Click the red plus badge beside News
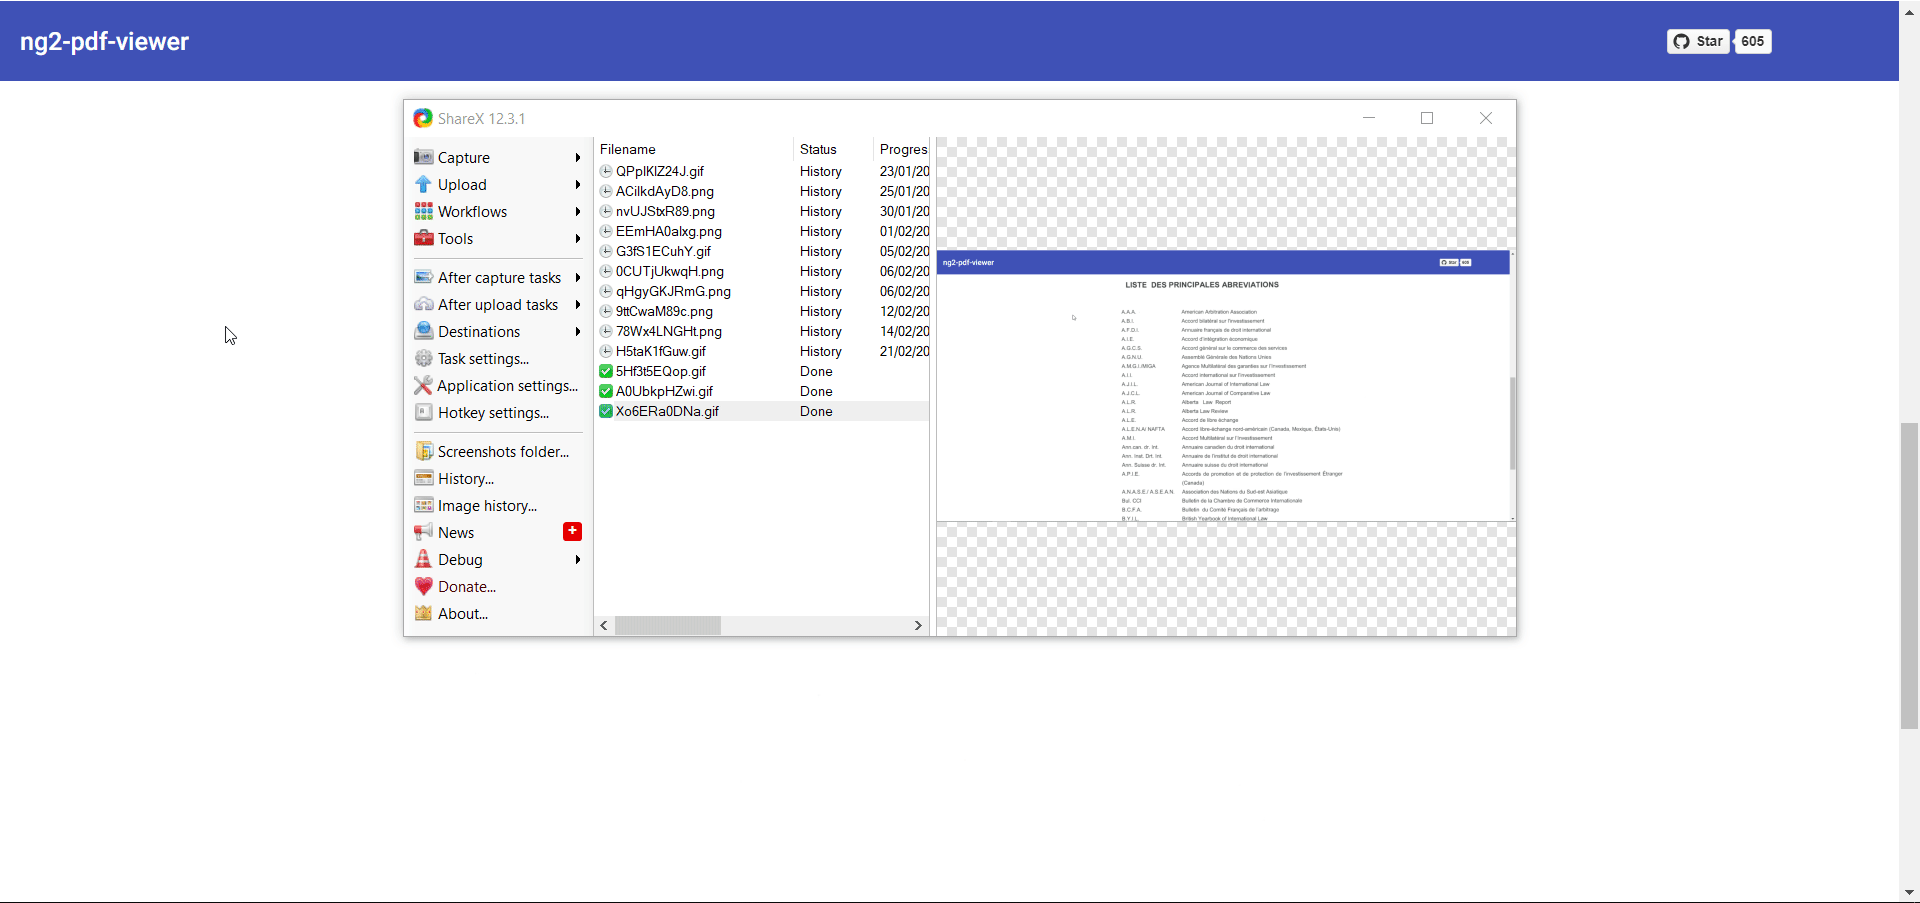Screen dimensions: 1920x903 [x=572, y=531]
